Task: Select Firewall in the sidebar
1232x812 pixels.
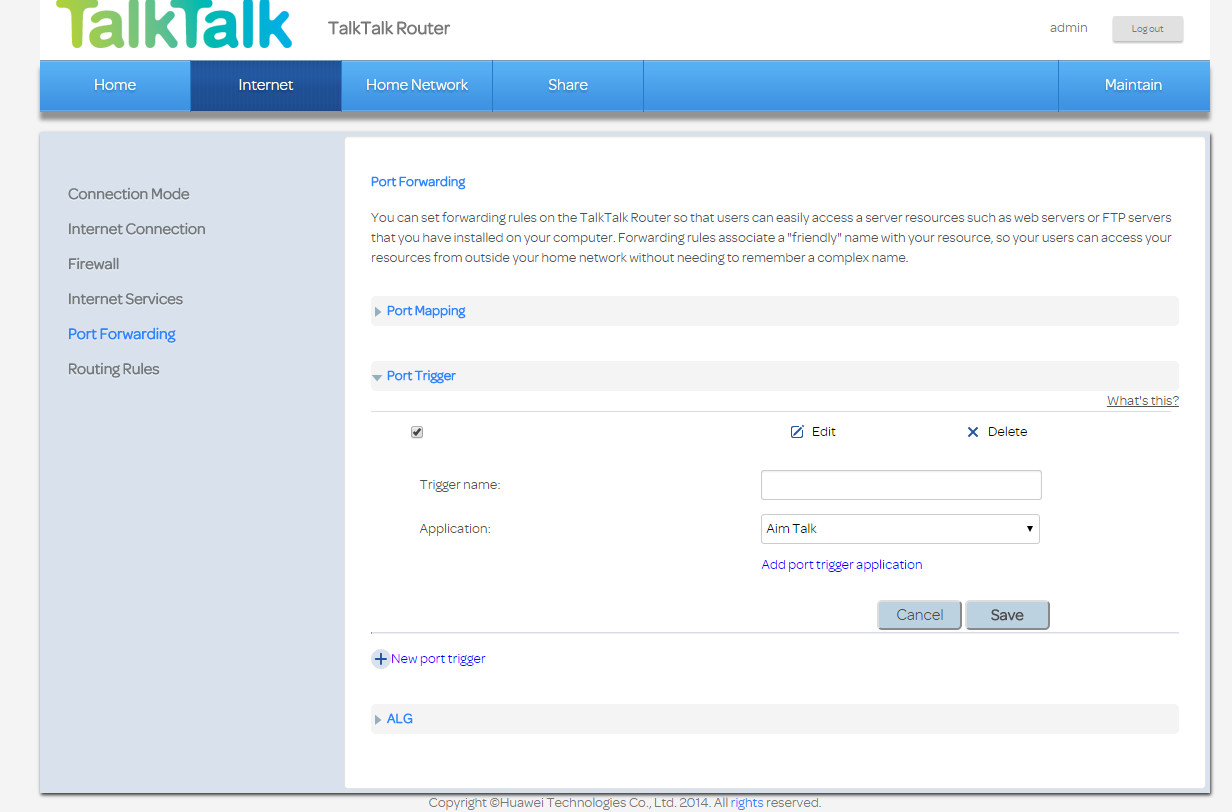Action: click(x=93, y=263)
